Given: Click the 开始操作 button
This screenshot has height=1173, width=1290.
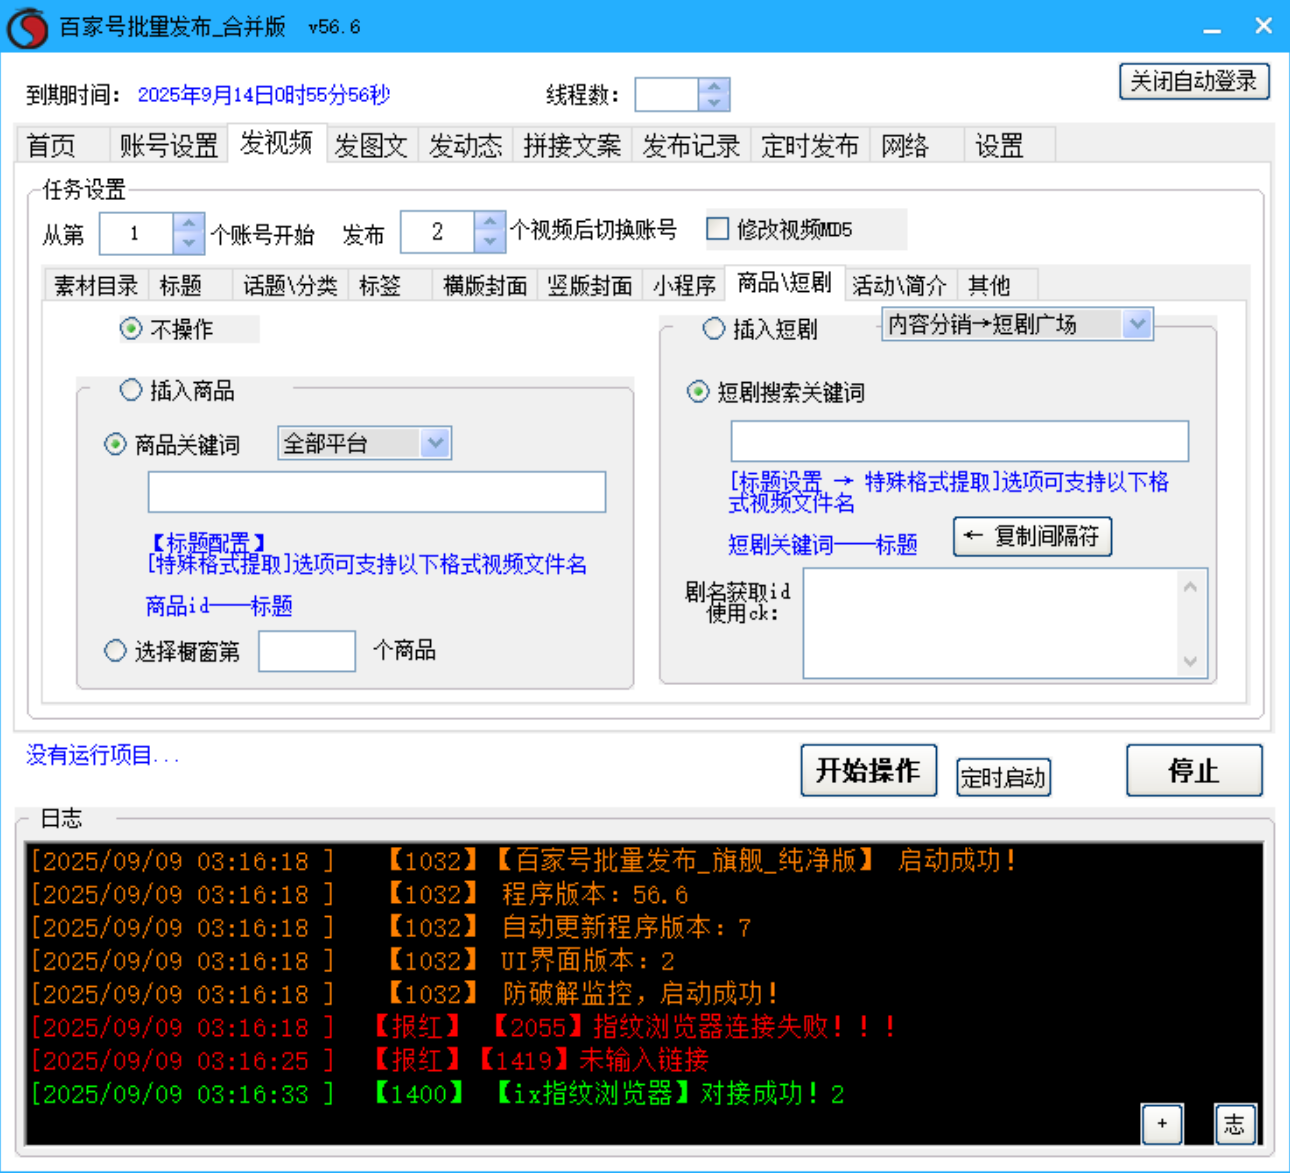Looking at the screenshot, I should [868, 770].
